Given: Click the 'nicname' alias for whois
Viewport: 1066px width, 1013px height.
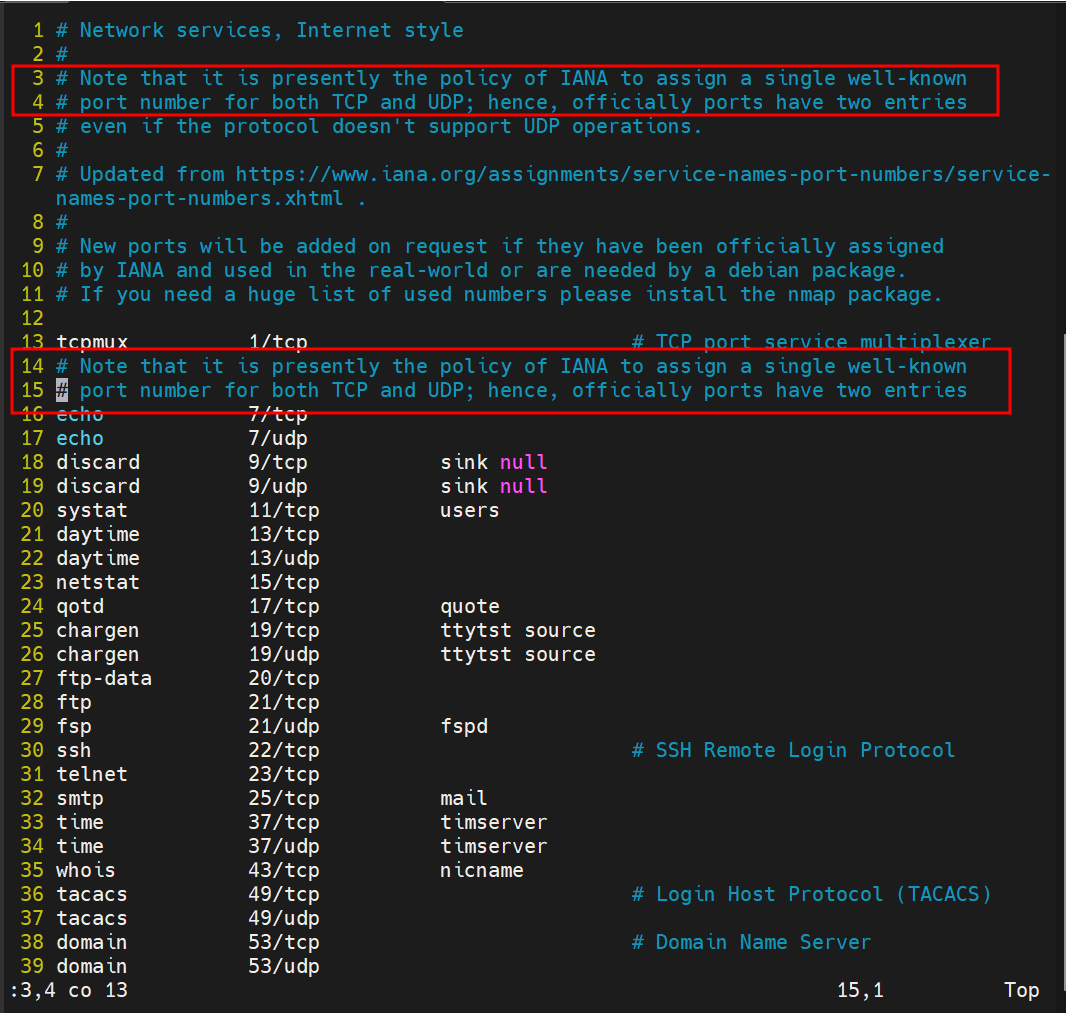Looking at the screenshot, I should tap(481, 870).
